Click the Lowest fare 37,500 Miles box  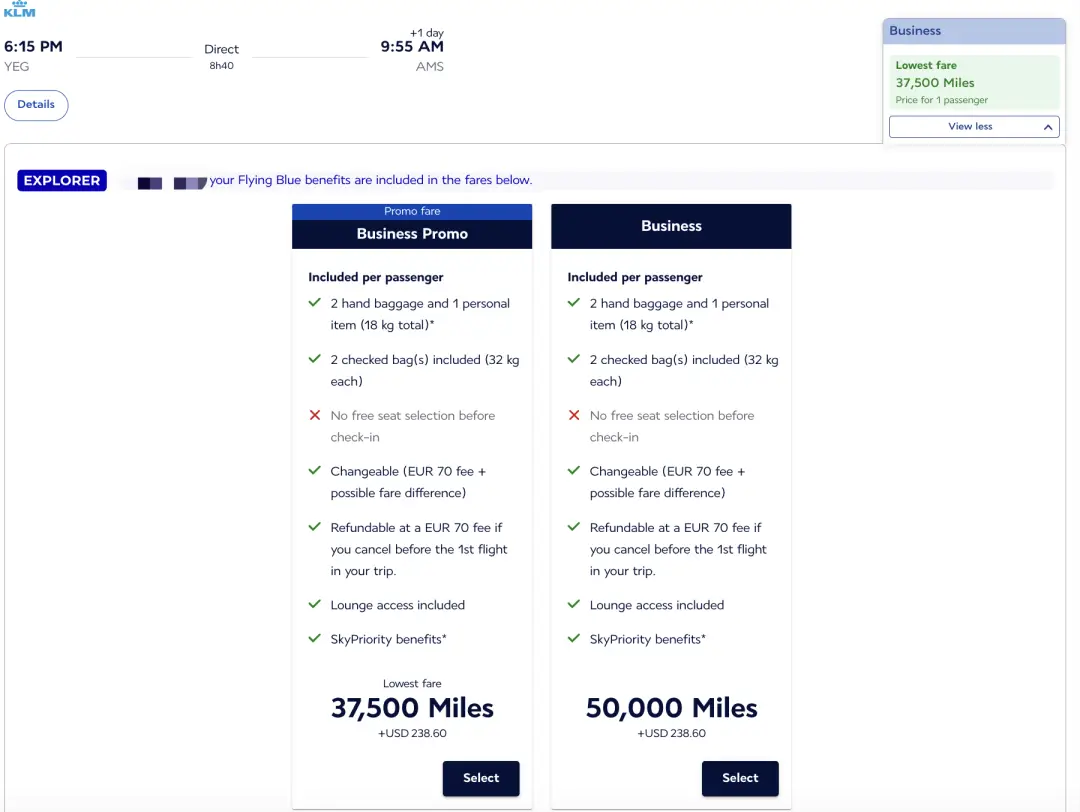pyautogui.click(x=974, y=82)
